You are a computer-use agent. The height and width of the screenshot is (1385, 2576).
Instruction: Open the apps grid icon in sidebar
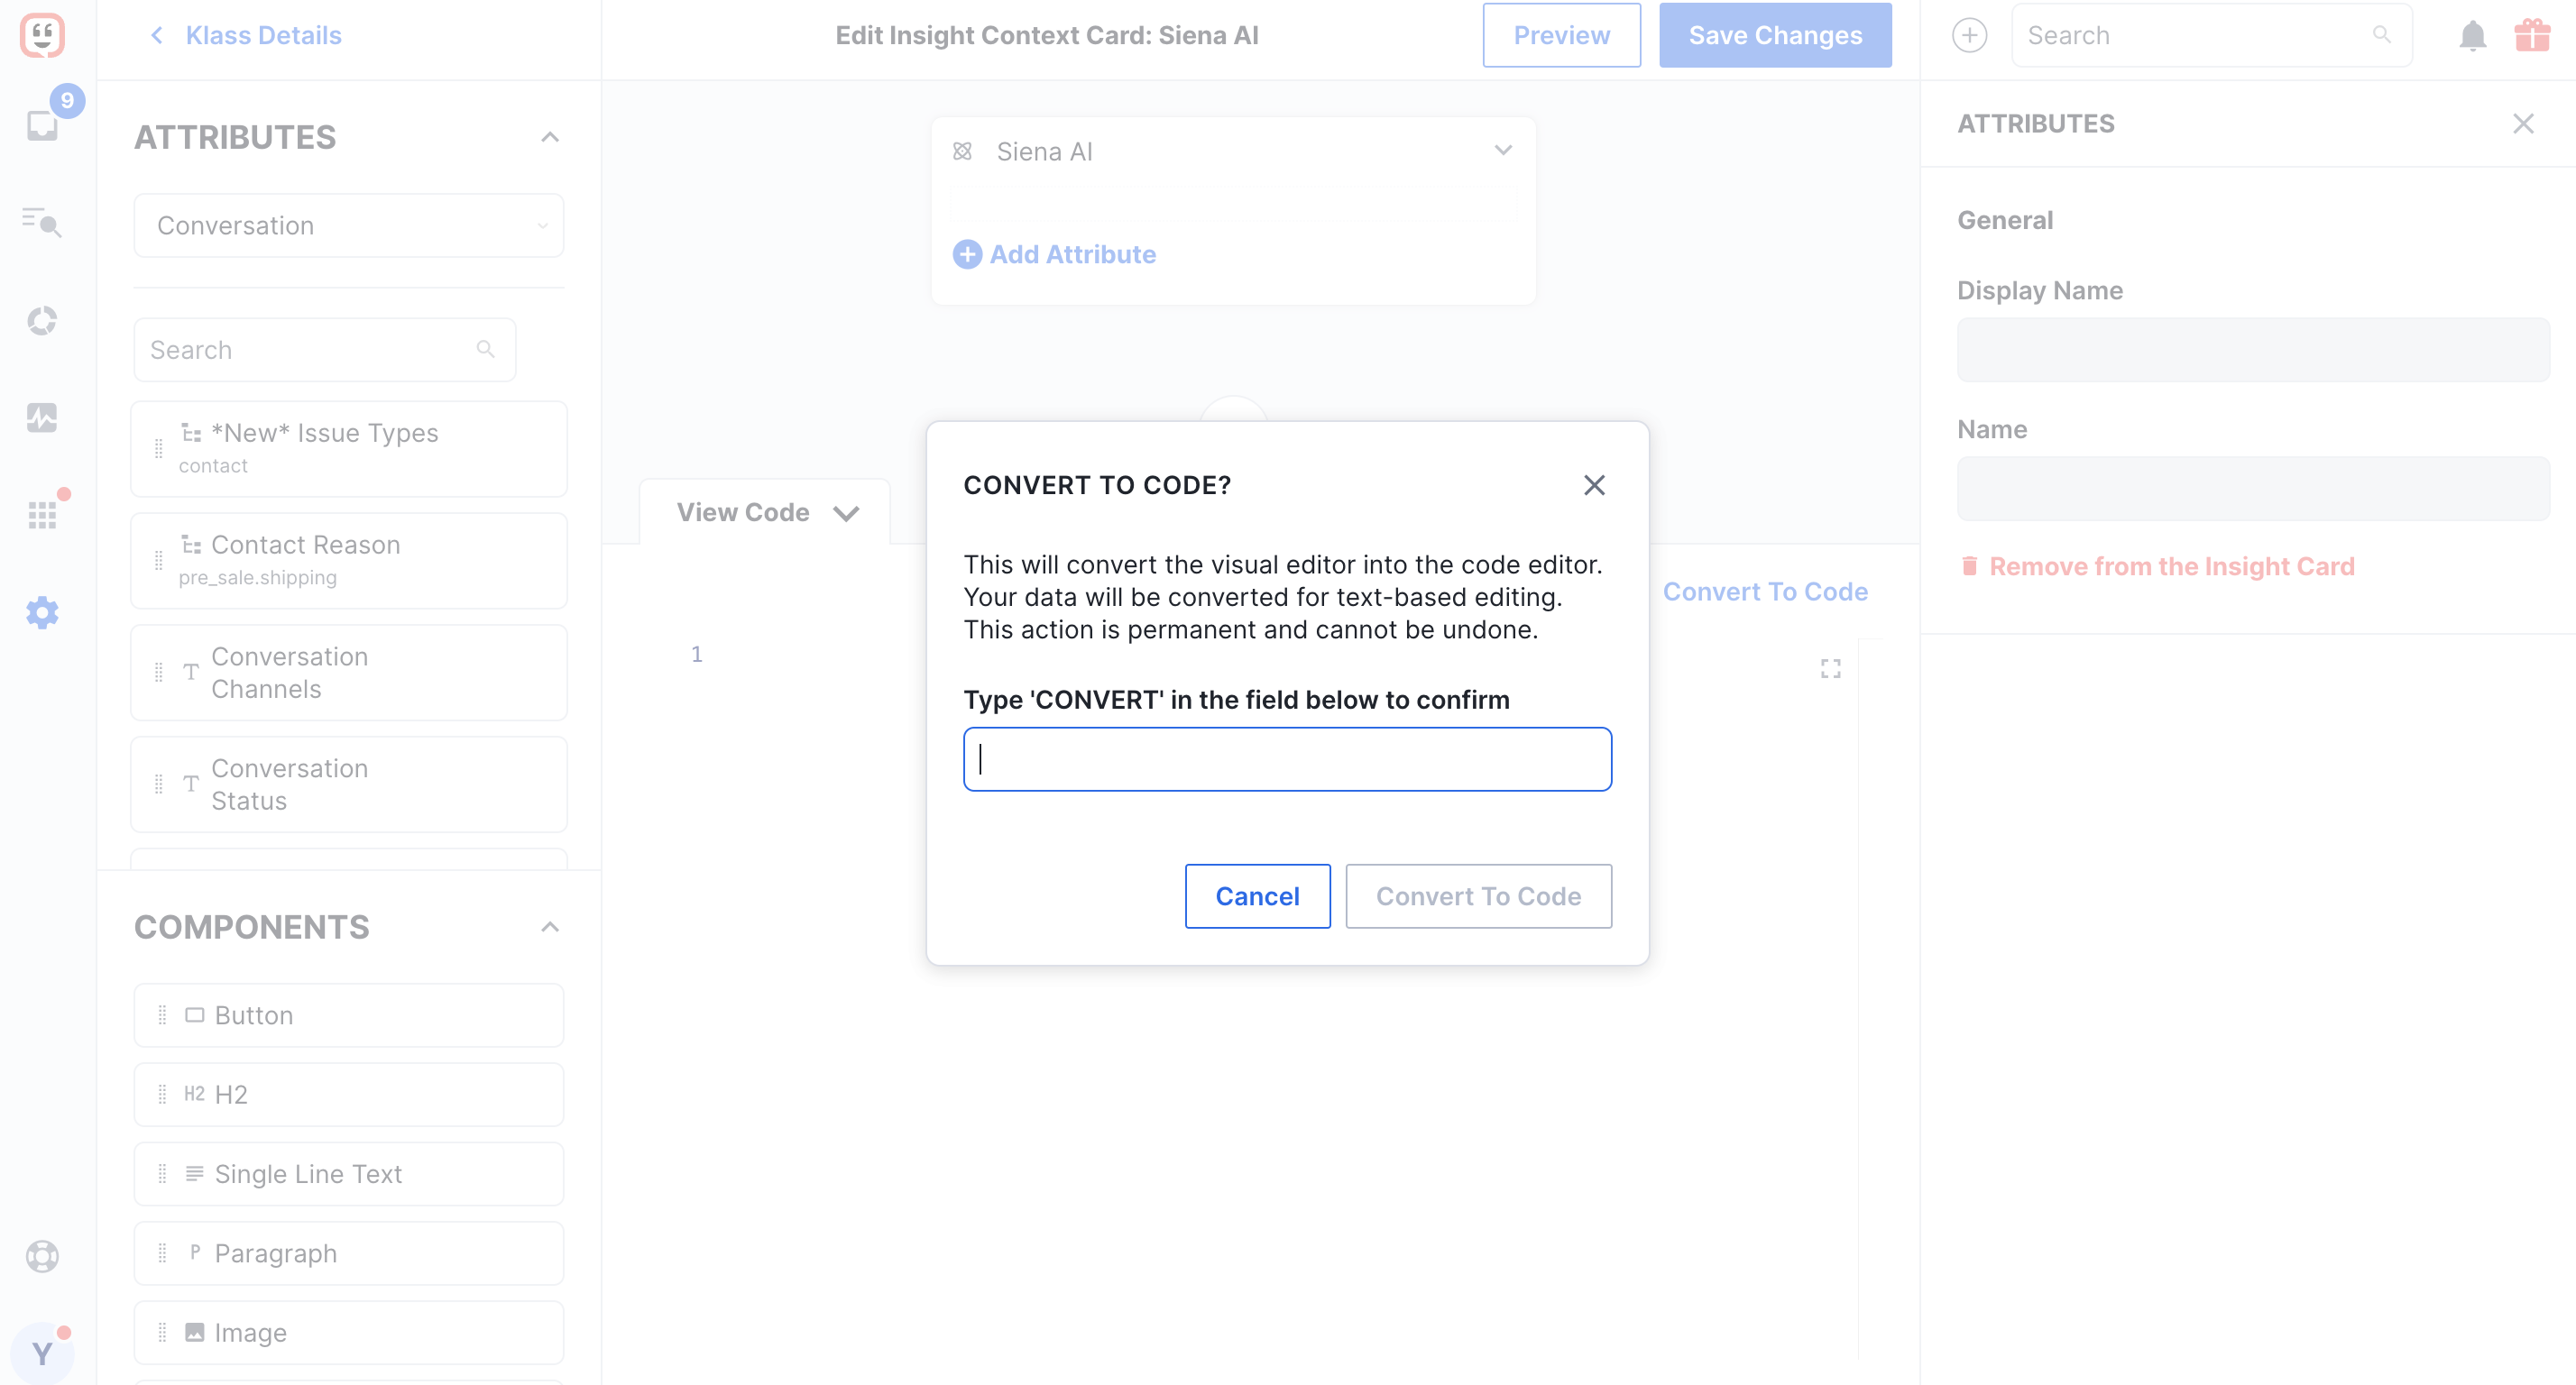click(x=42, y=515)
